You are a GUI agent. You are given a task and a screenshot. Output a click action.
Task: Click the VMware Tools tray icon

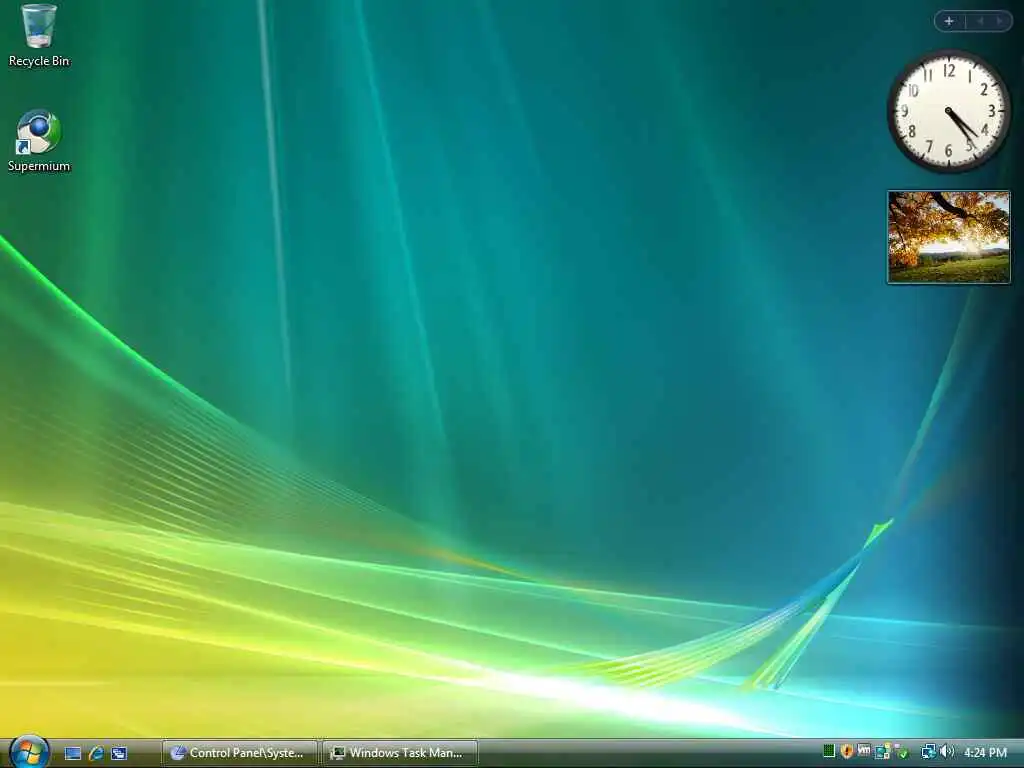point(864,750)
